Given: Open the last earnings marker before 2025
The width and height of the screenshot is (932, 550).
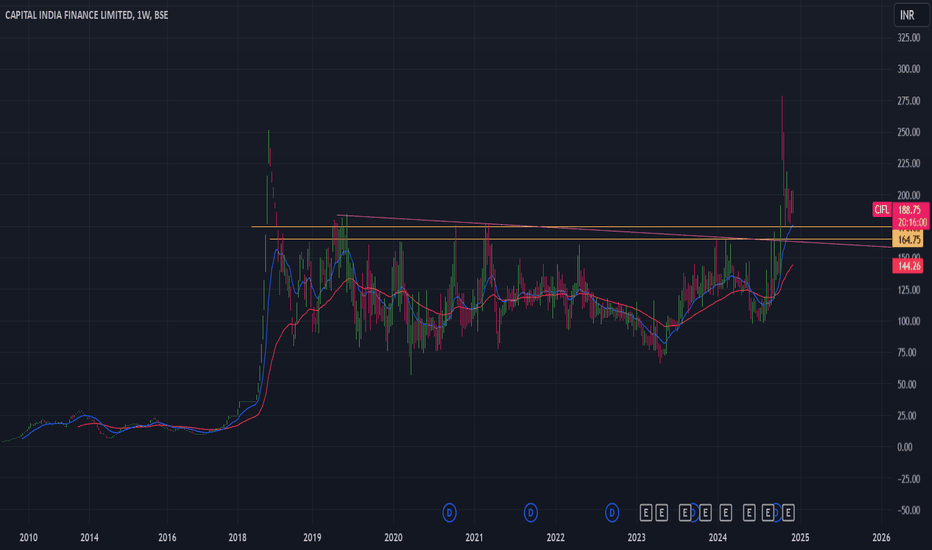Looking at the screenshot, I should 788,512.
